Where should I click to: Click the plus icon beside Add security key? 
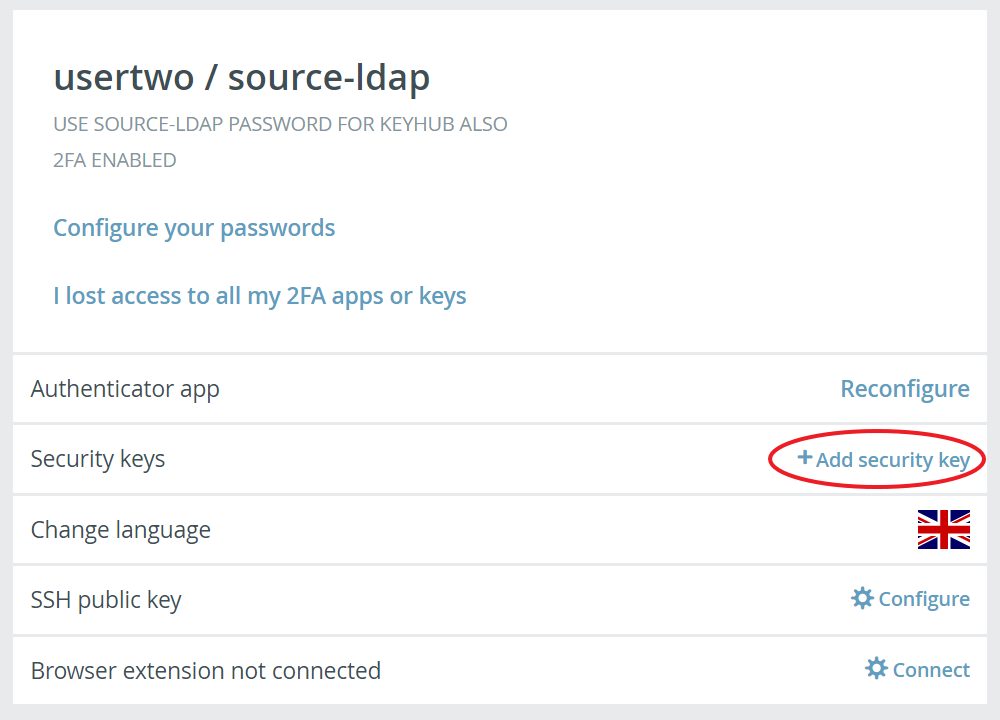pyautogui.click(x=805, y=457)
